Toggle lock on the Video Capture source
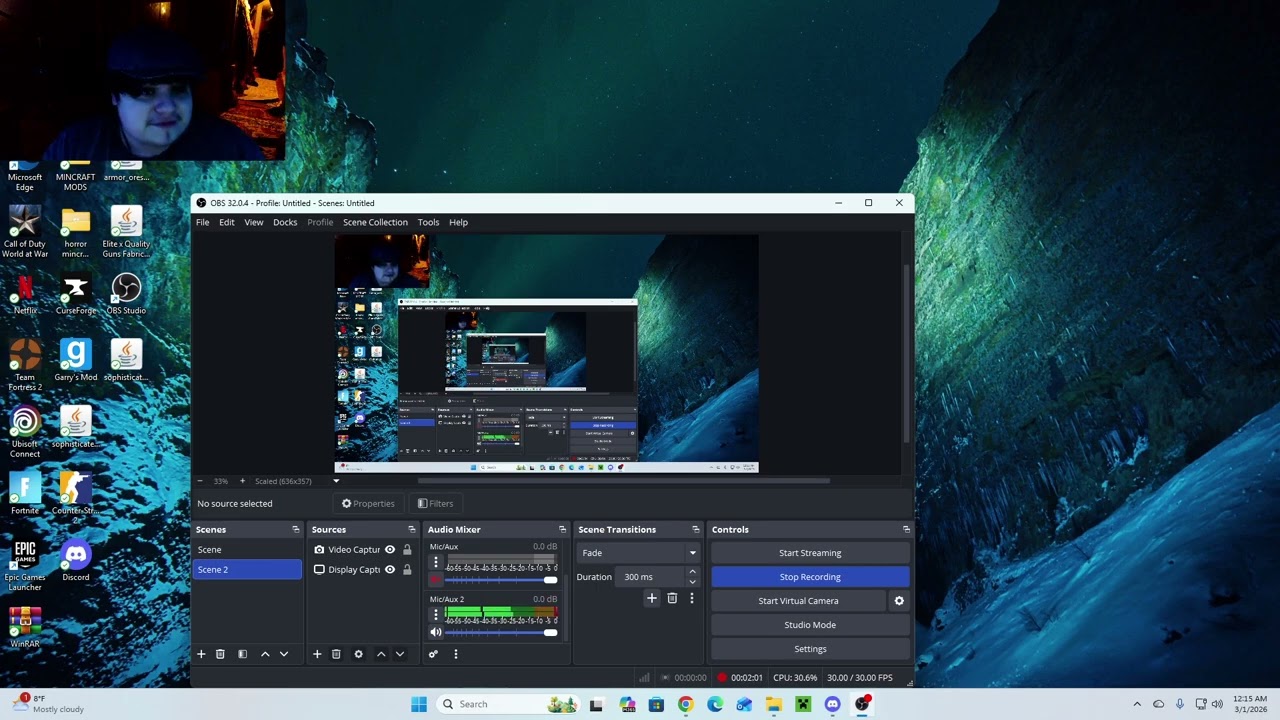The height and width of the screenshot is (720, 1280). click(407, 550)
